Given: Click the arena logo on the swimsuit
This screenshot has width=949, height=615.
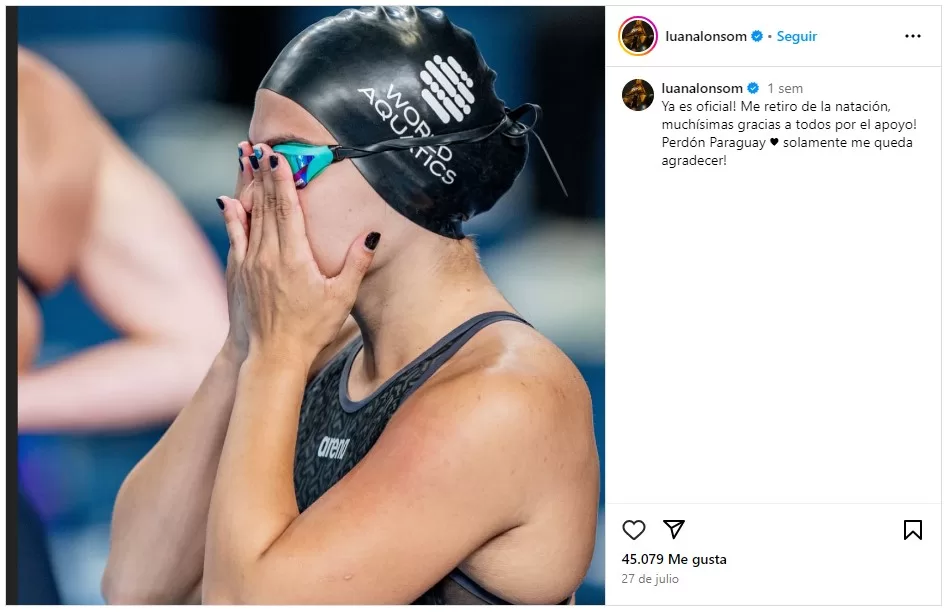Looking at the screenshot, I should click(333, 447).
